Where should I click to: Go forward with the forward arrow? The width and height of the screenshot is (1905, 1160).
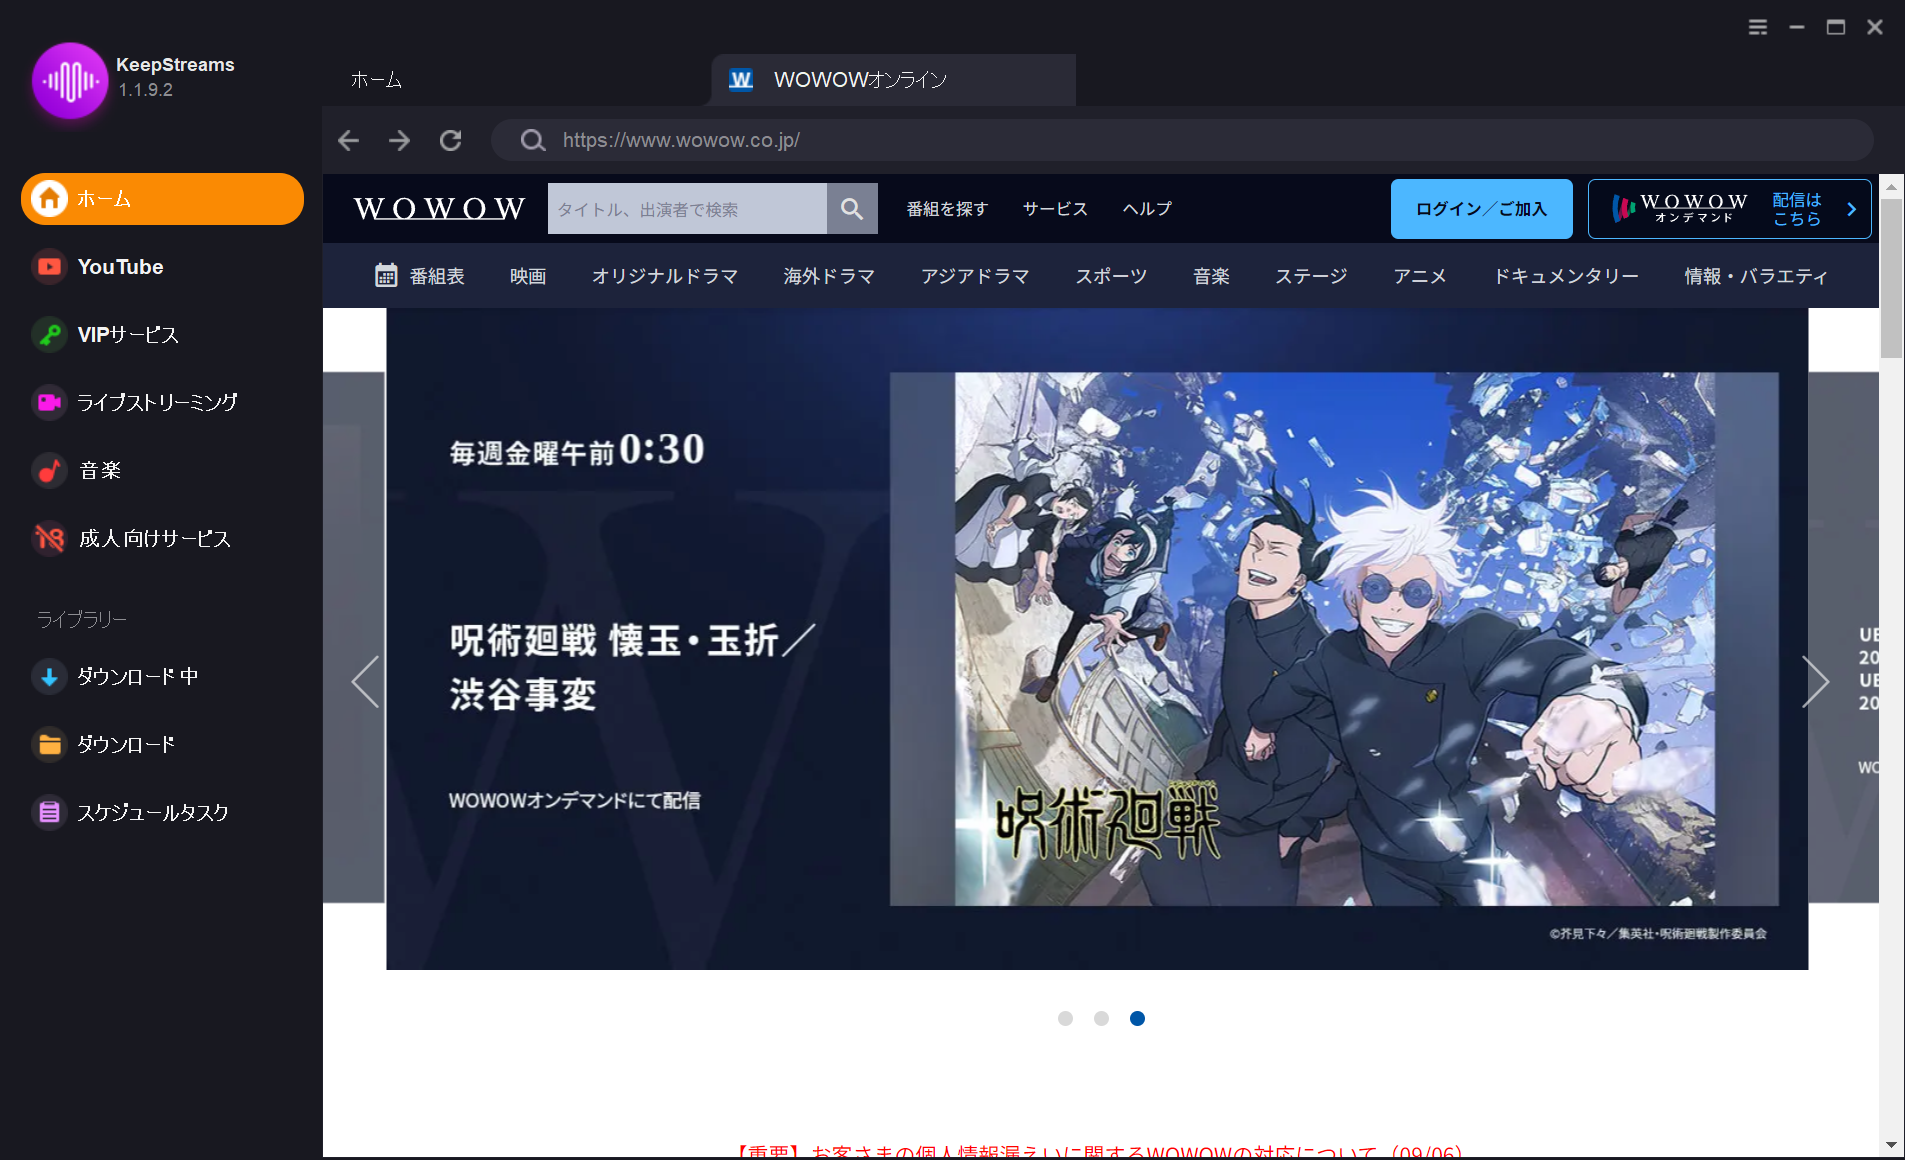tap(399, 140)
